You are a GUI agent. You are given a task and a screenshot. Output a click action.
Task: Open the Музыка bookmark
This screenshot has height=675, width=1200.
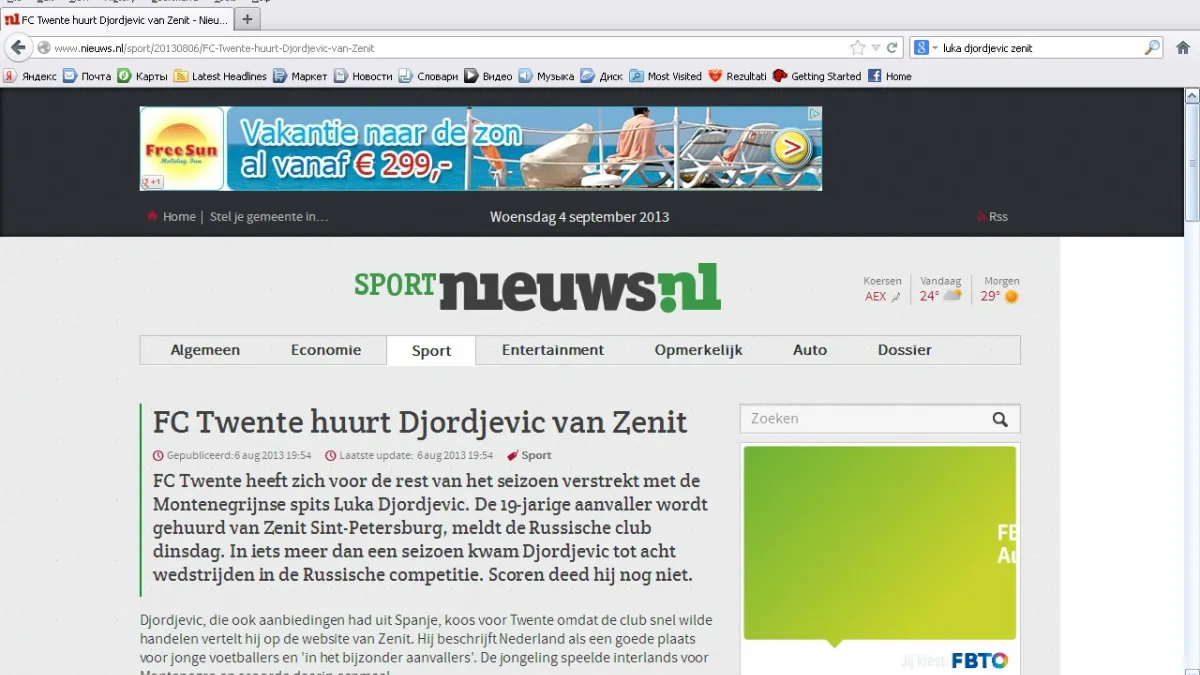coord(546,76)
